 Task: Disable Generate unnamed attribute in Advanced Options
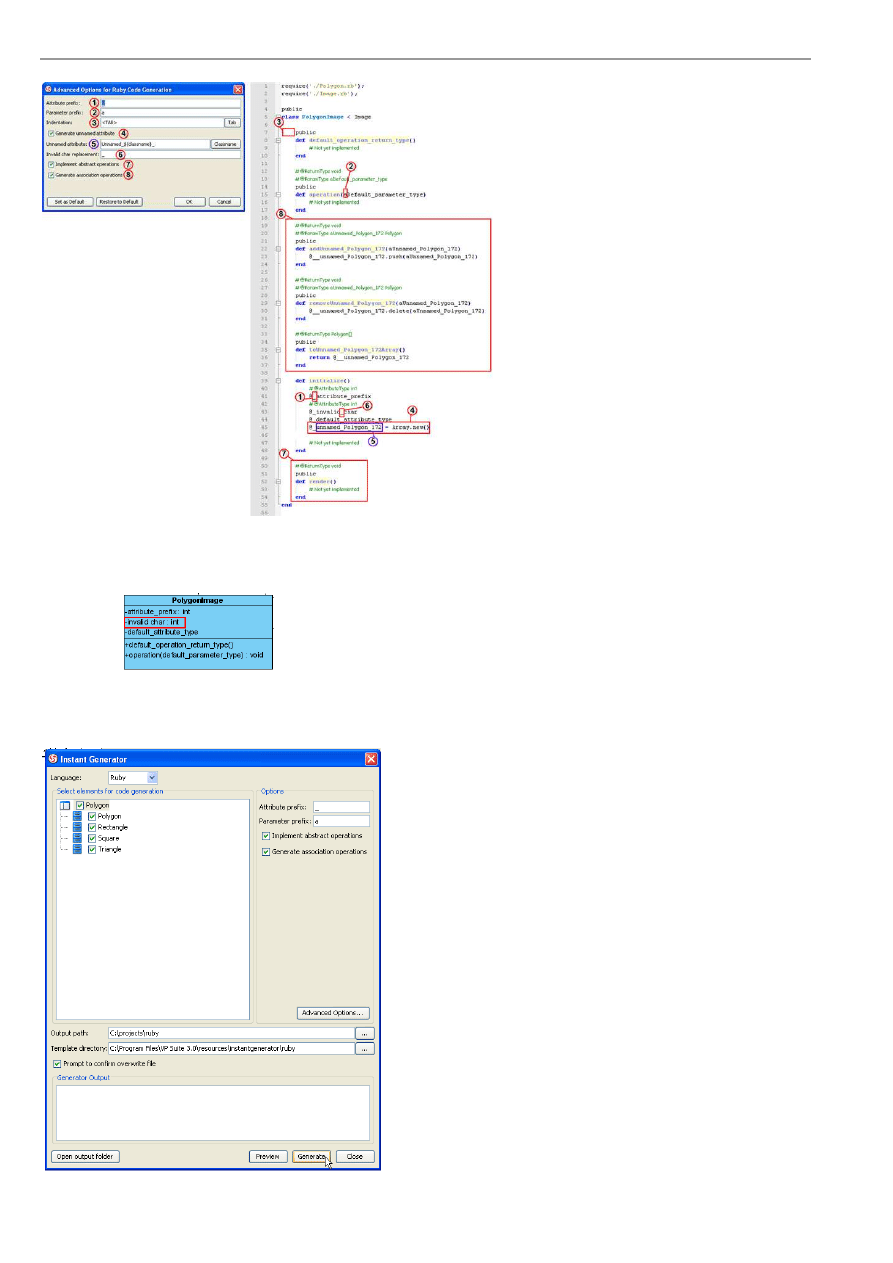(51, 132)
